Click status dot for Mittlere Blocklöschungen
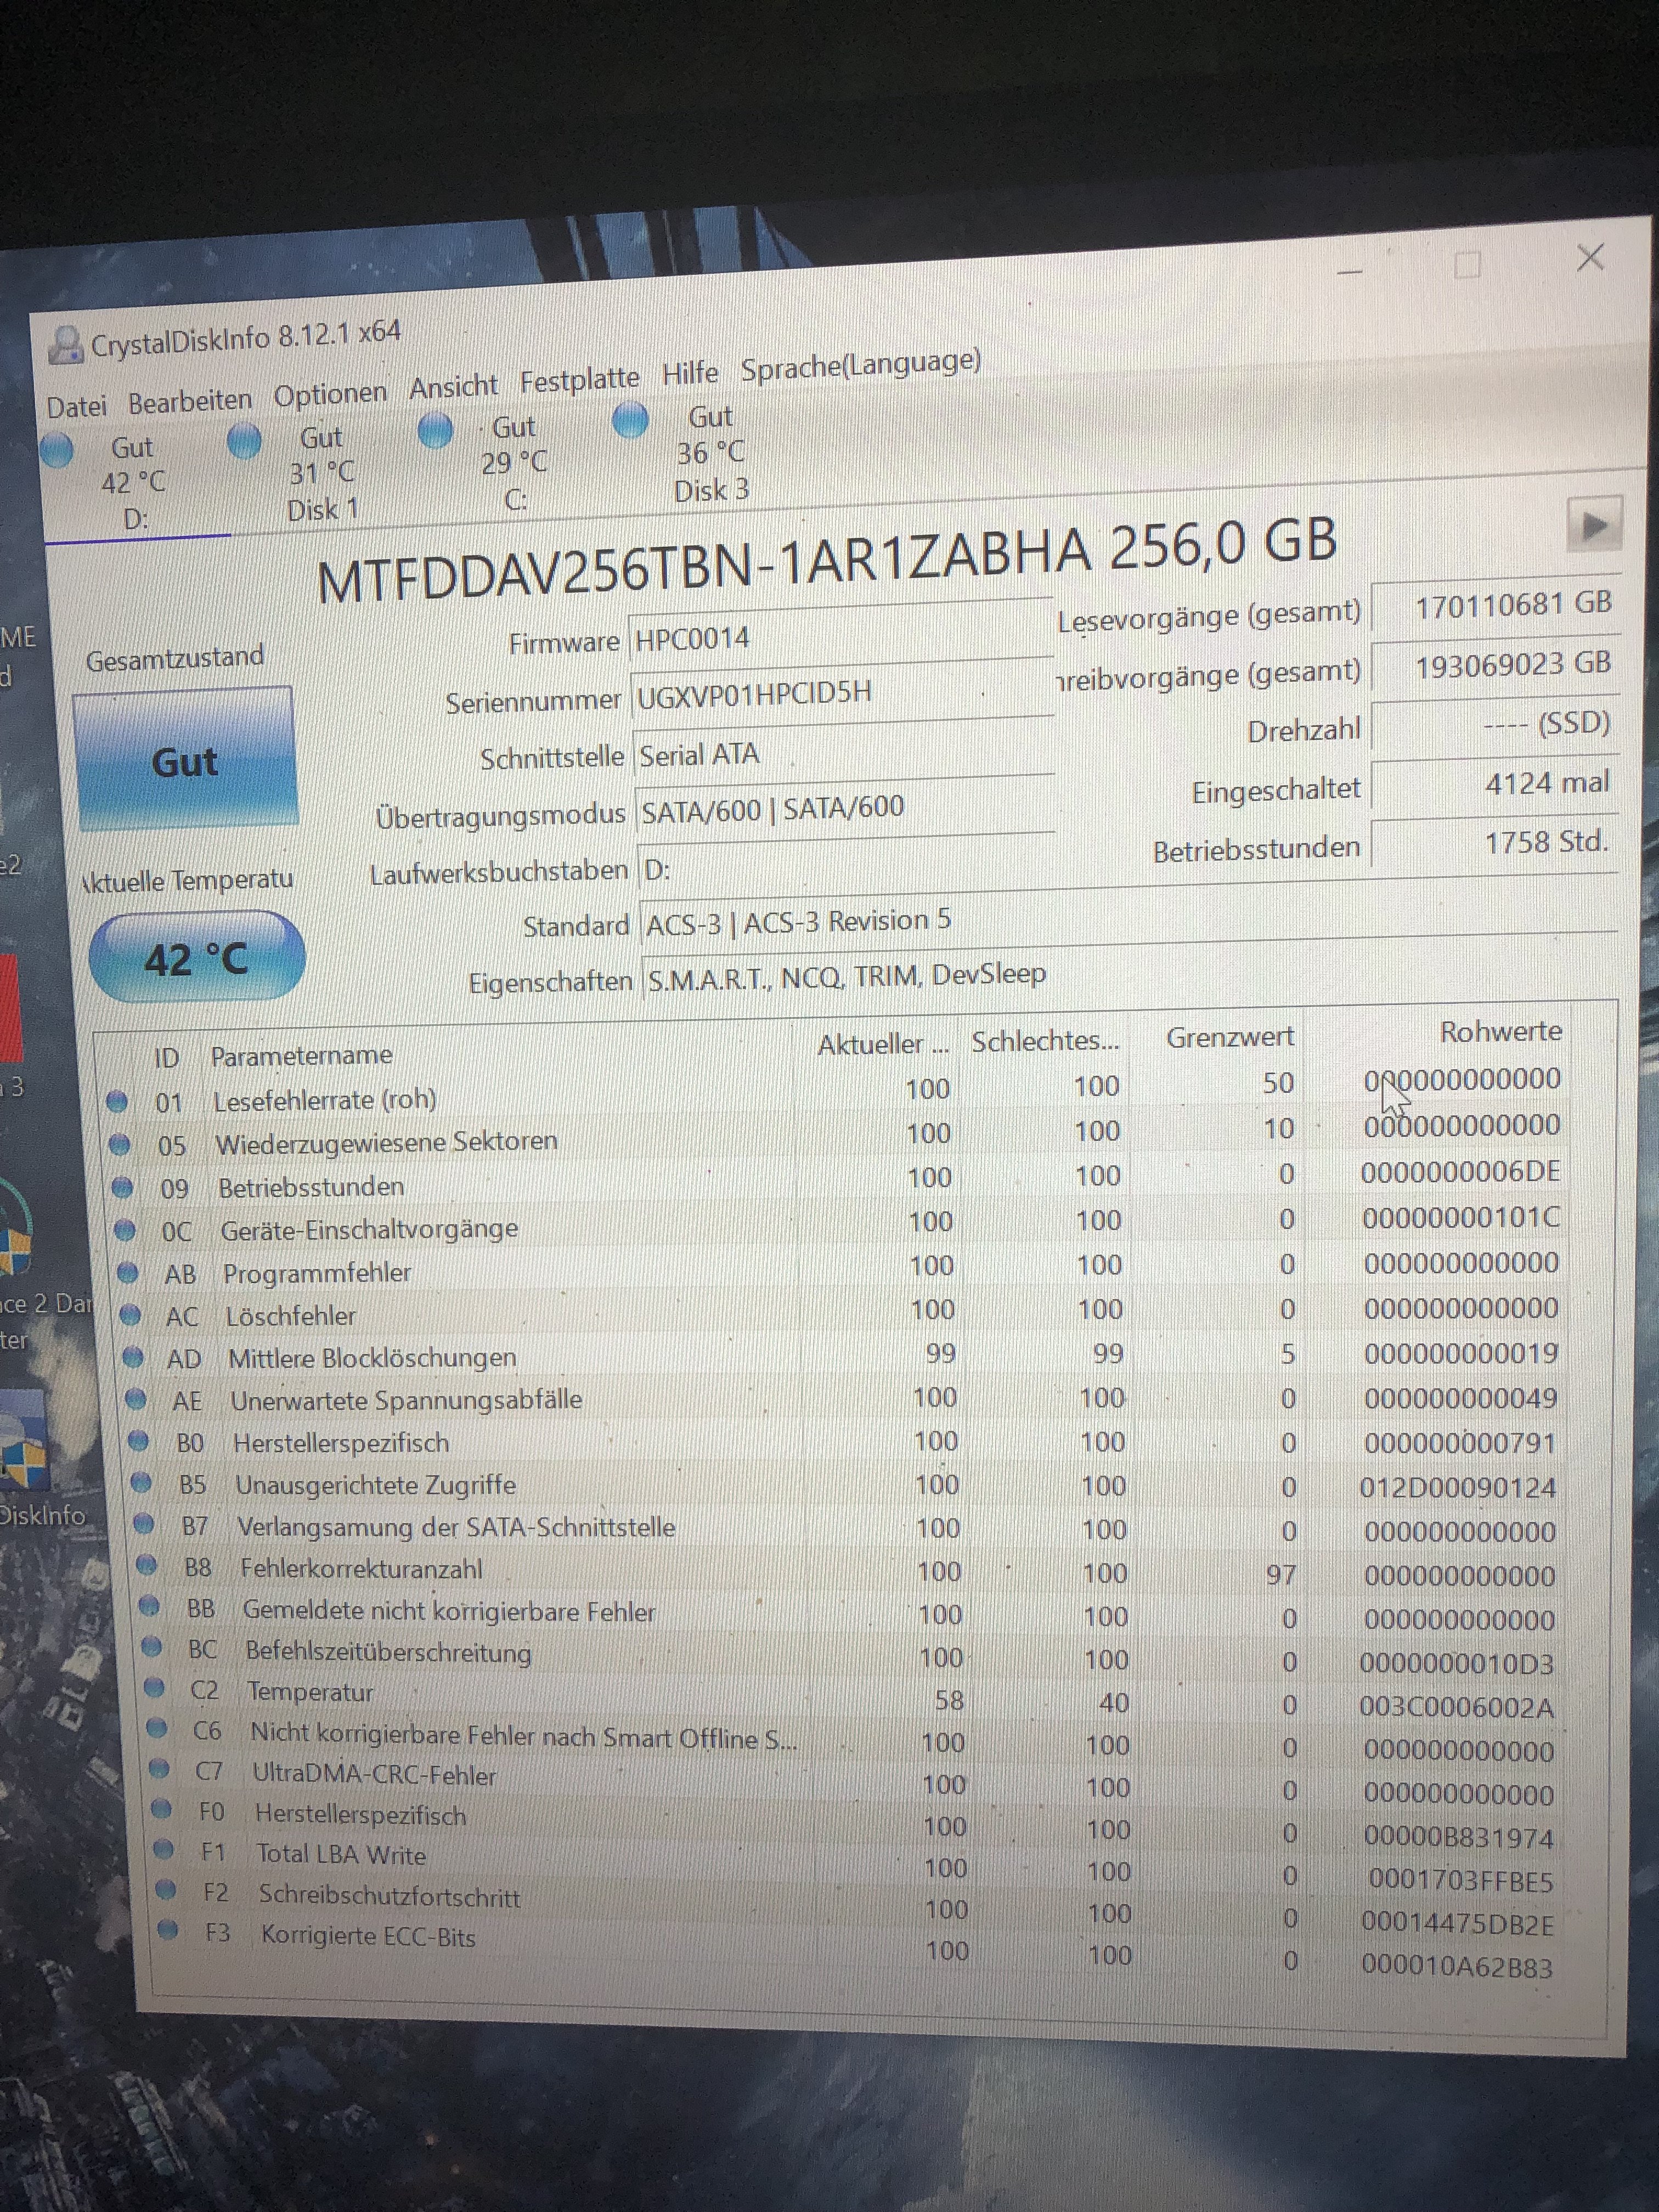The width and height of the screenshot is (1659, 2212). coord(133,1358)
